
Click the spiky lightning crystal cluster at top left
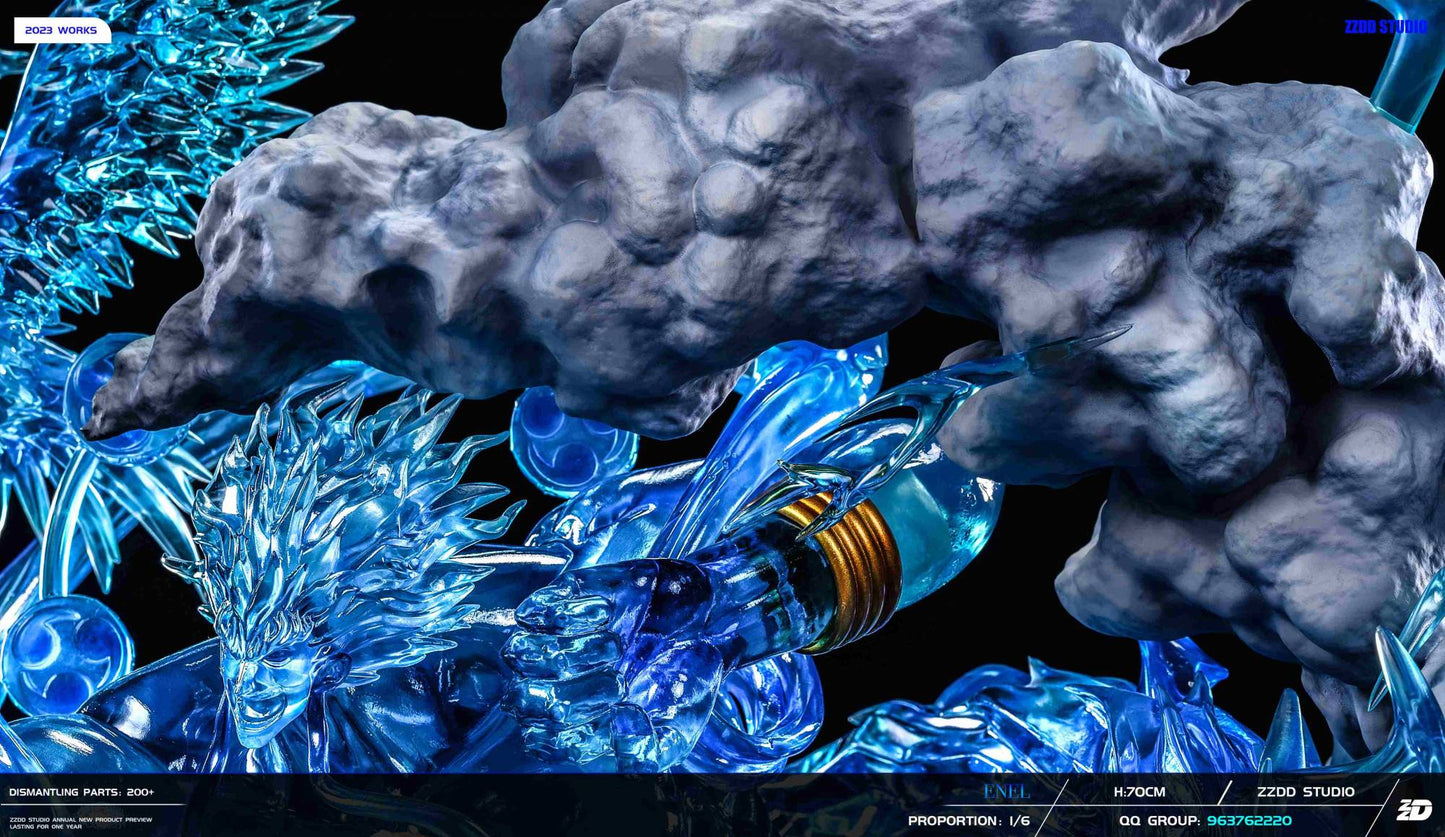pos(150,110)
